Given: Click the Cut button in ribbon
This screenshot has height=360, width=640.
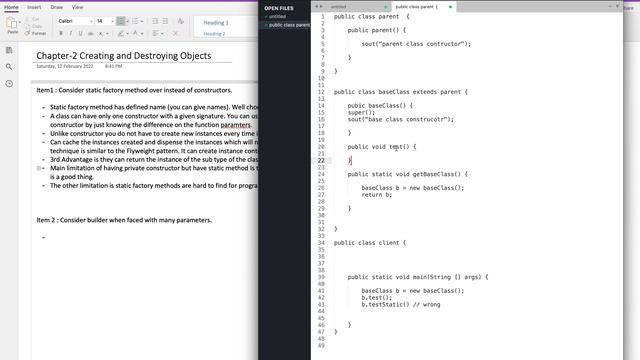Looking at the screenshot, I should [33, 19].
